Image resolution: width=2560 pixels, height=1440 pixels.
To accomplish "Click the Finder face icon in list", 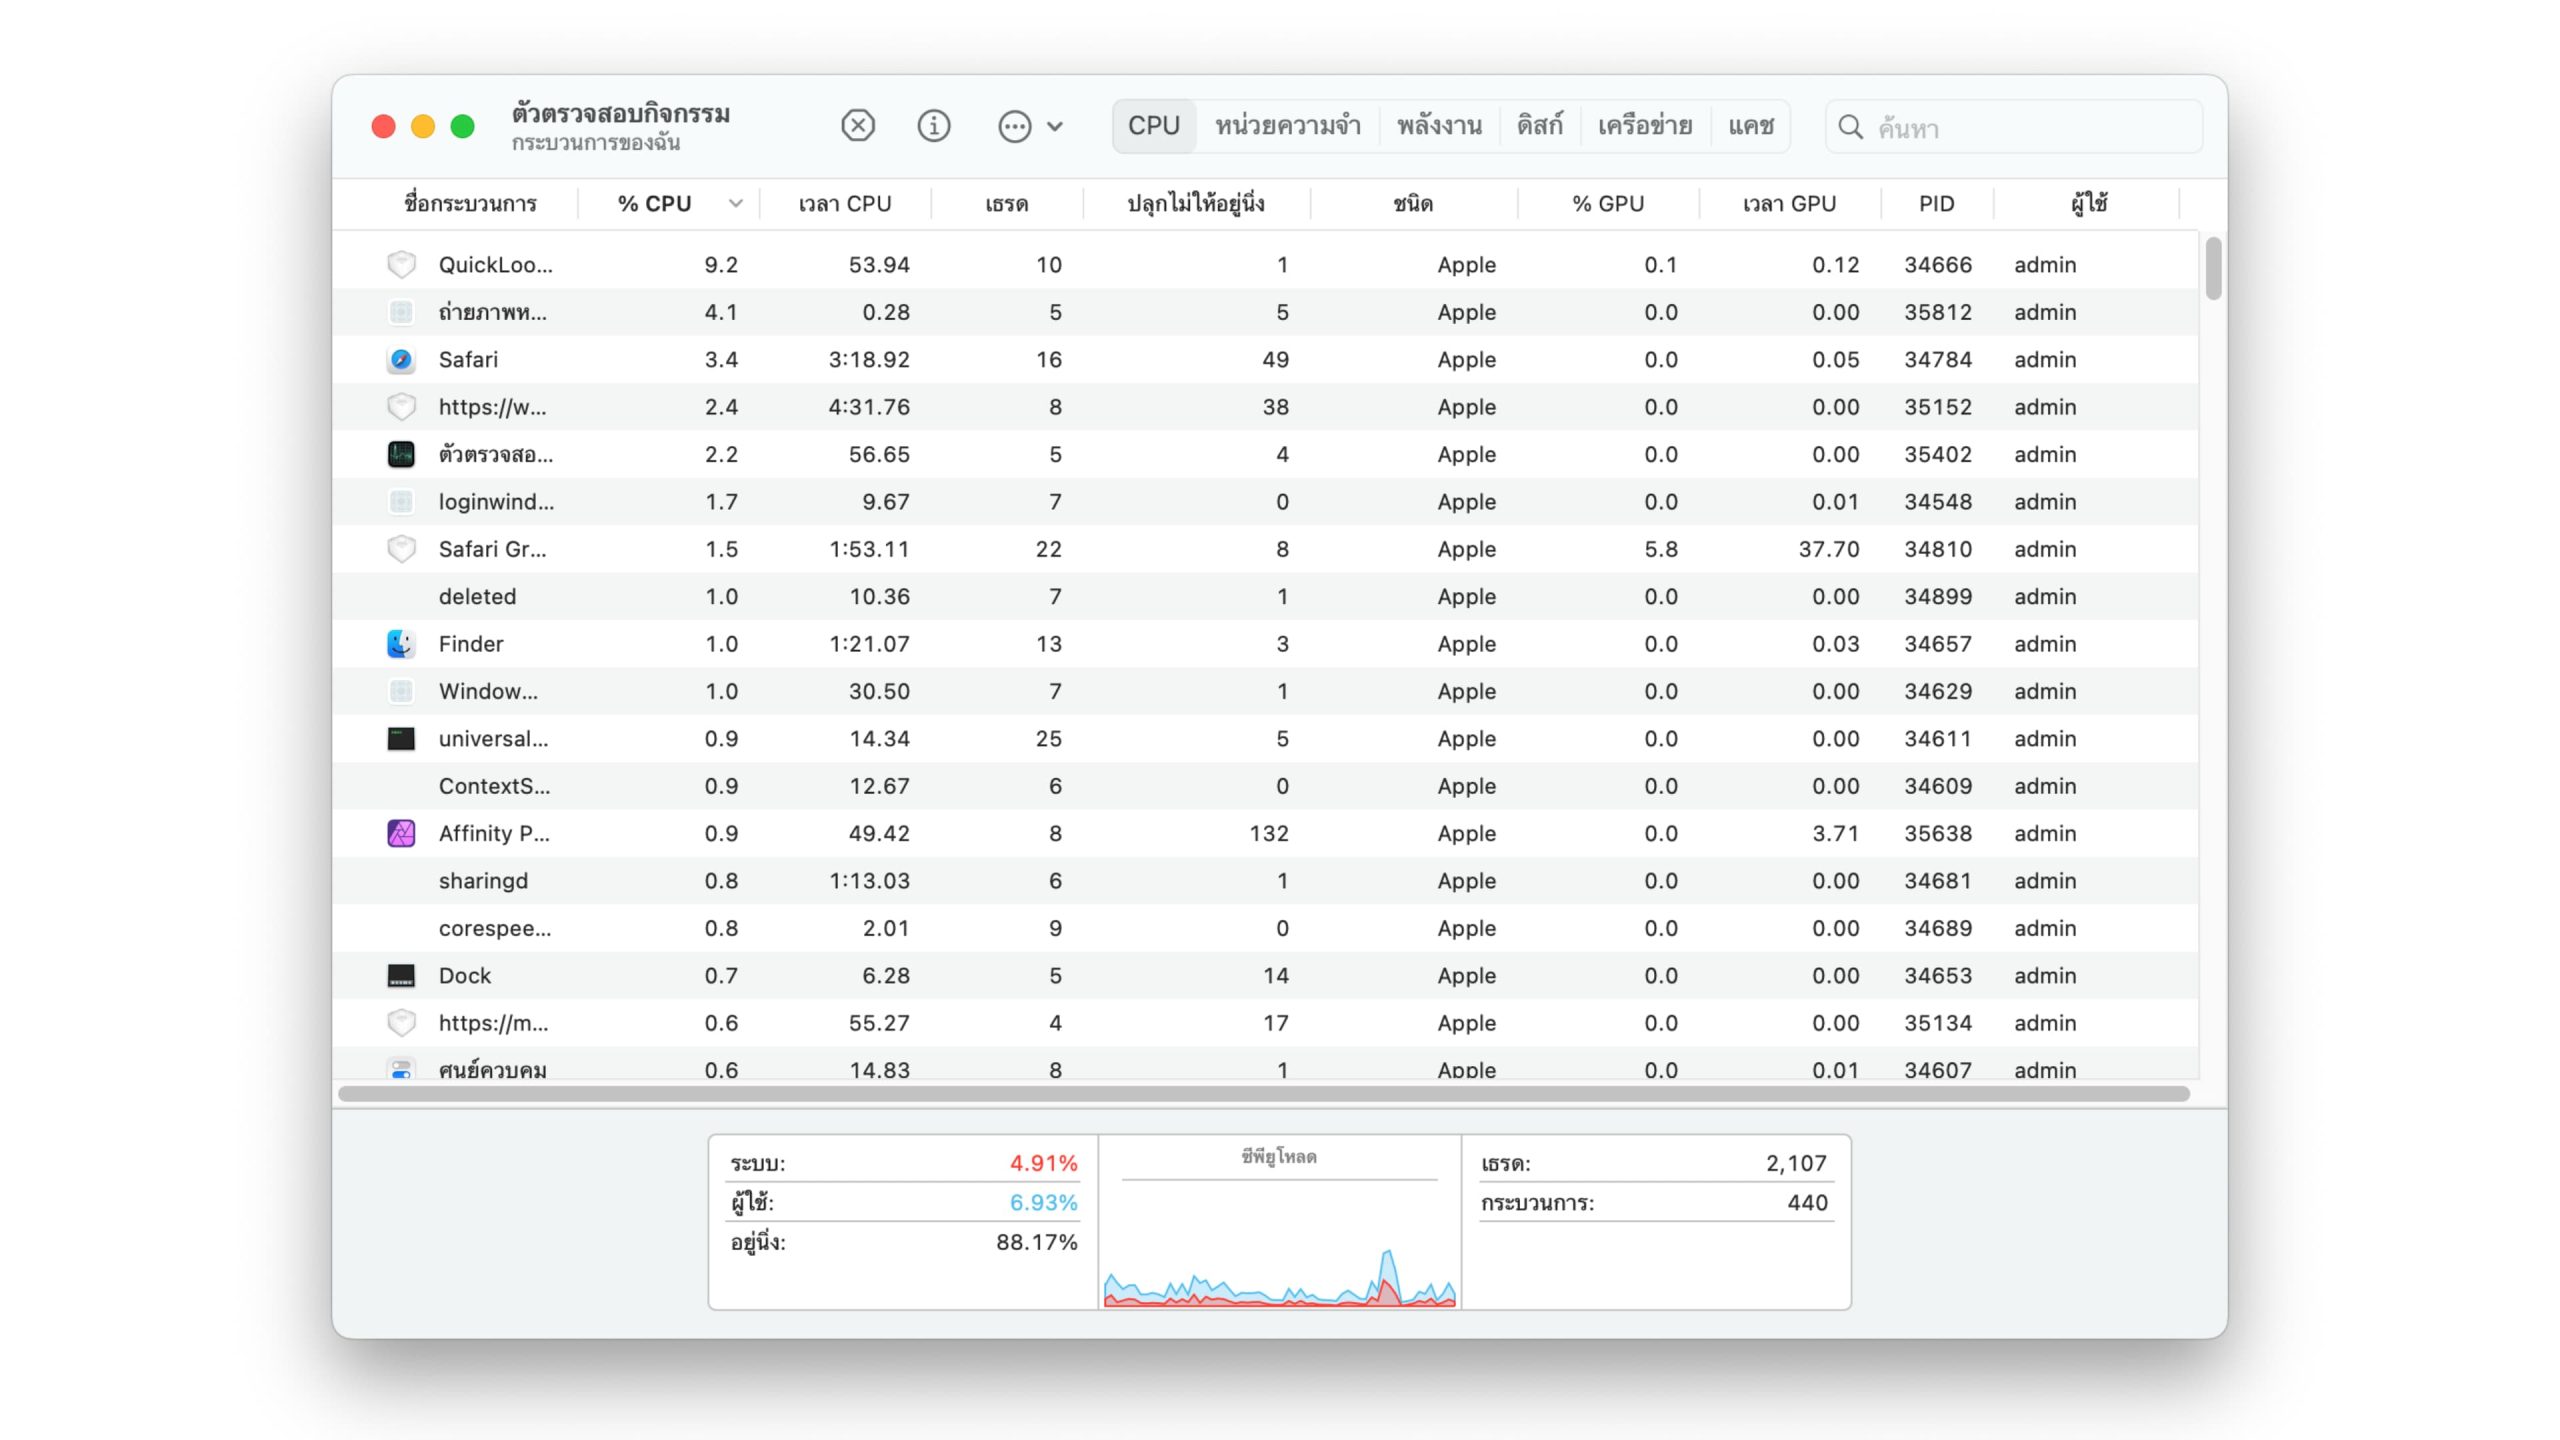I will click(x=401, y=644).
